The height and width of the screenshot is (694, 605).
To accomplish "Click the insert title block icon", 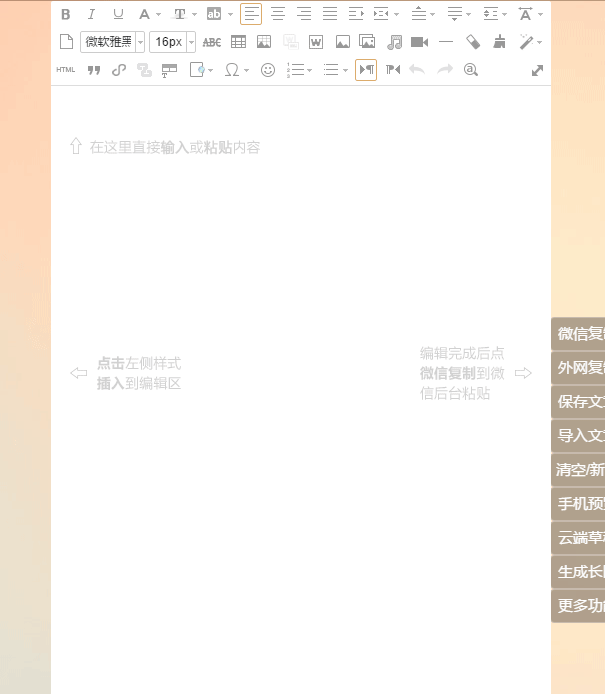I will [x=170, y=70].
